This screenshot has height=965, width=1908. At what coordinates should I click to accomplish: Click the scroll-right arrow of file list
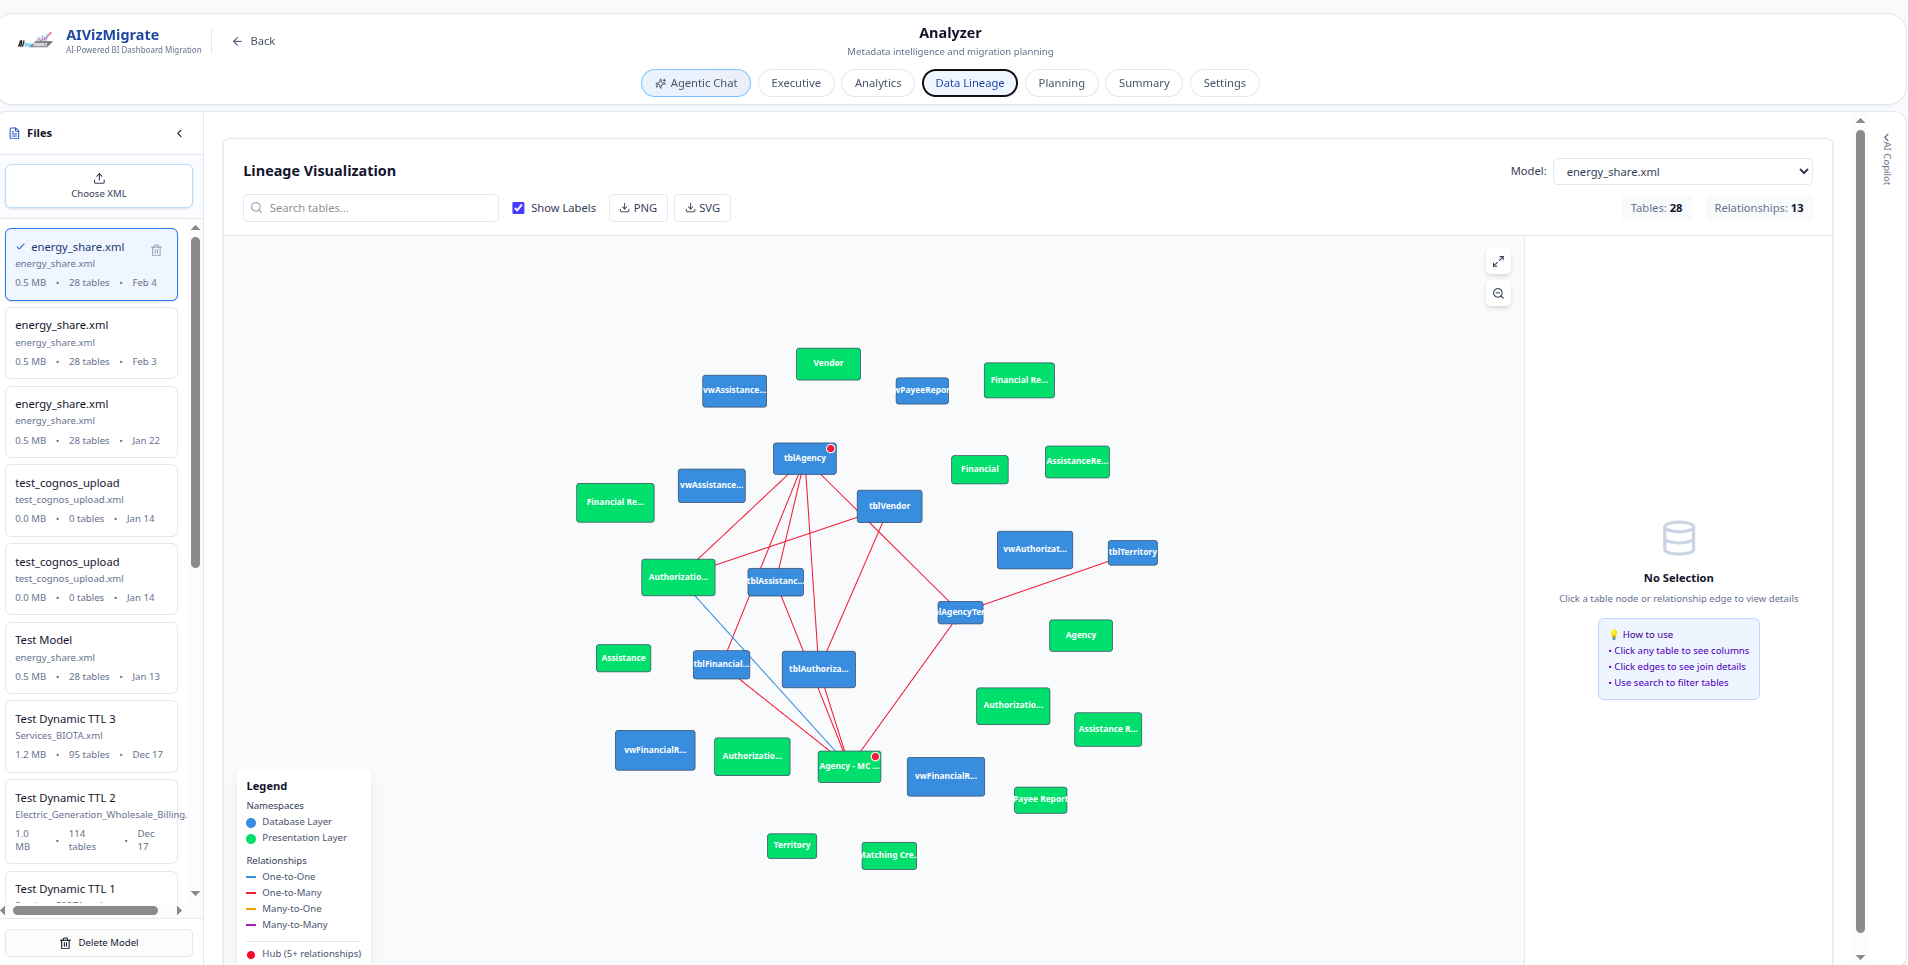(x=179, y=910)
